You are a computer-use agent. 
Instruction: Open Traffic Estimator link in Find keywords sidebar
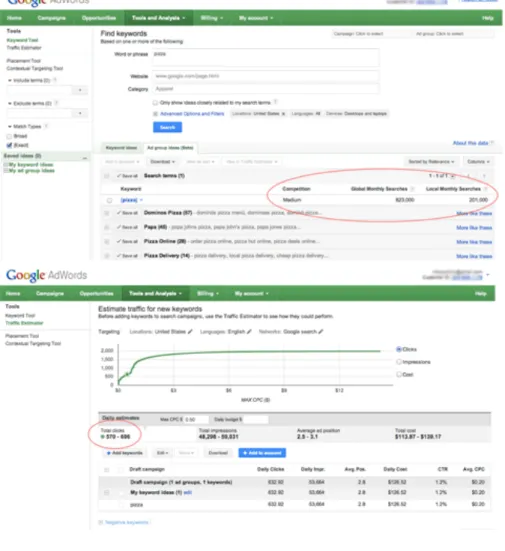[24, 48]
